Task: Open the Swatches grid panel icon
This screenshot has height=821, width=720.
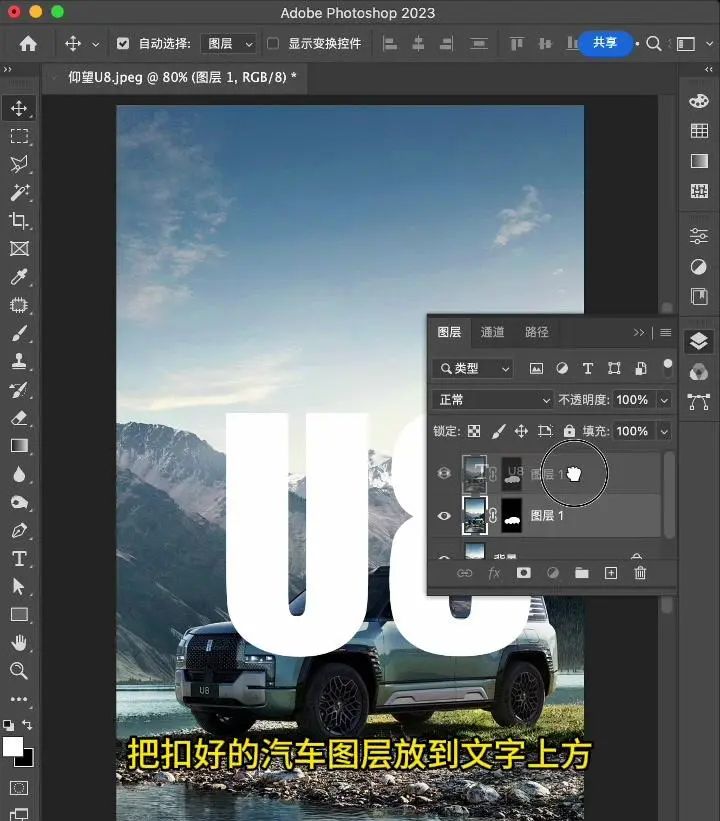Action: coord(699,130)
